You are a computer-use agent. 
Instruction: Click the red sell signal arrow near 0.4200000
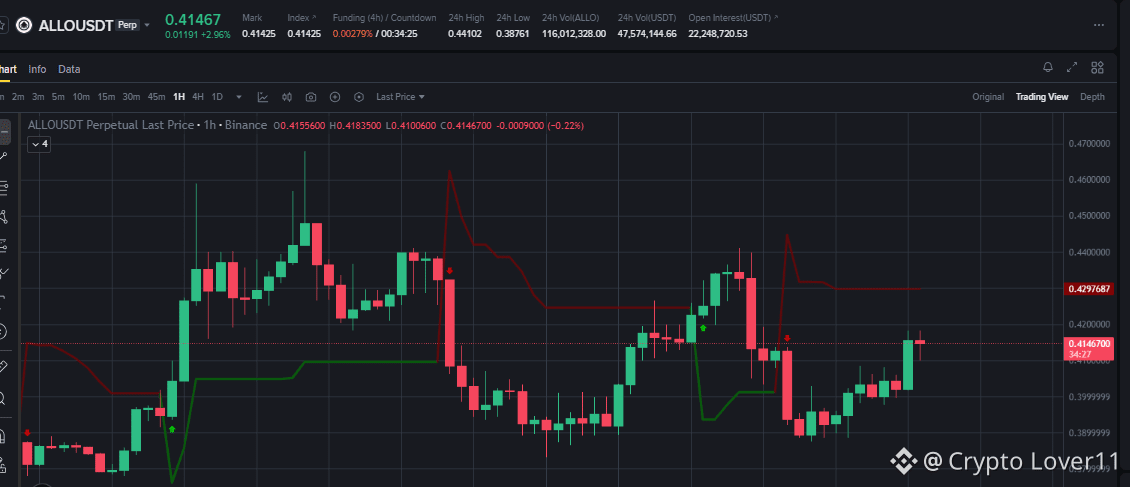pyautogui.click(x=788, y=338)
